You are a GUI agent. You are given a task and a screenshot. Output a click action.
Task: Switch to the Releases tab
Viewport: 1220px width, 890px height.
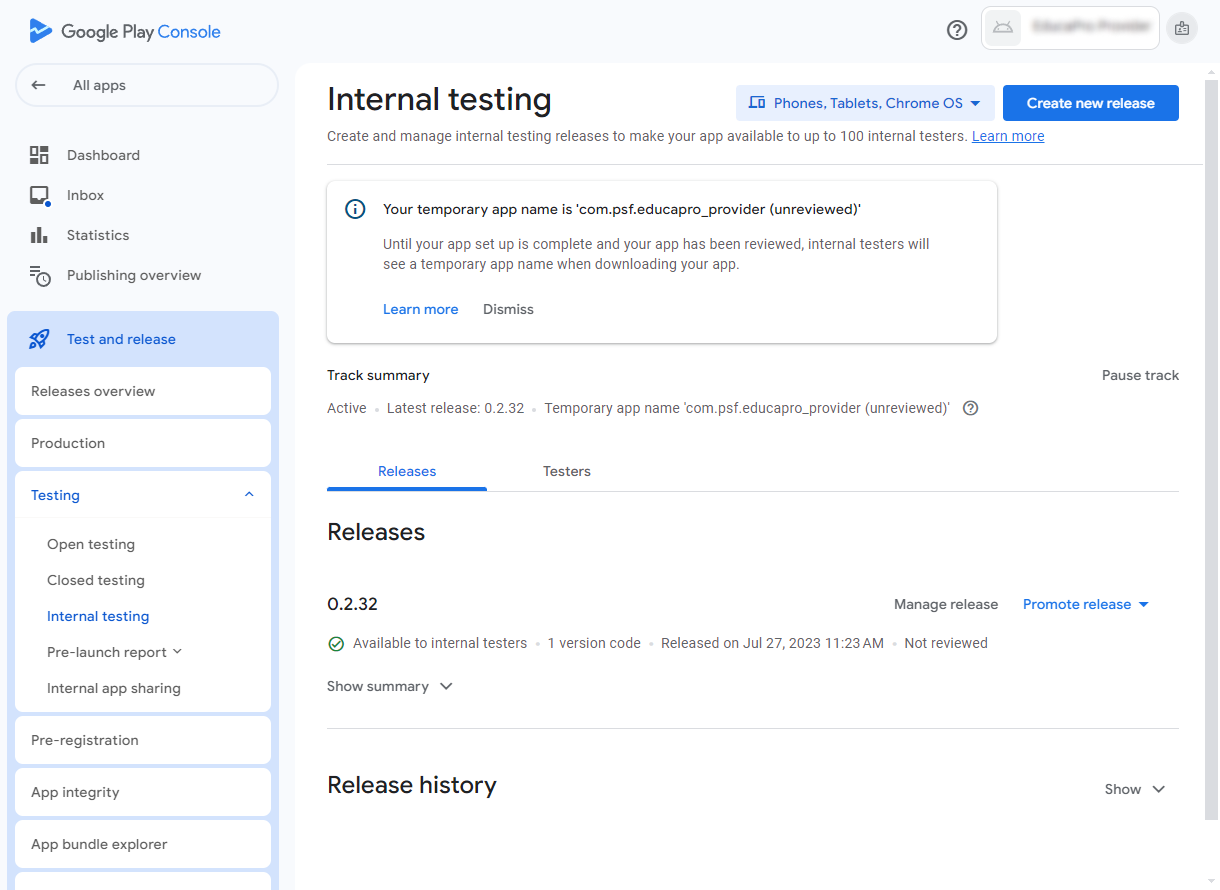407,471
